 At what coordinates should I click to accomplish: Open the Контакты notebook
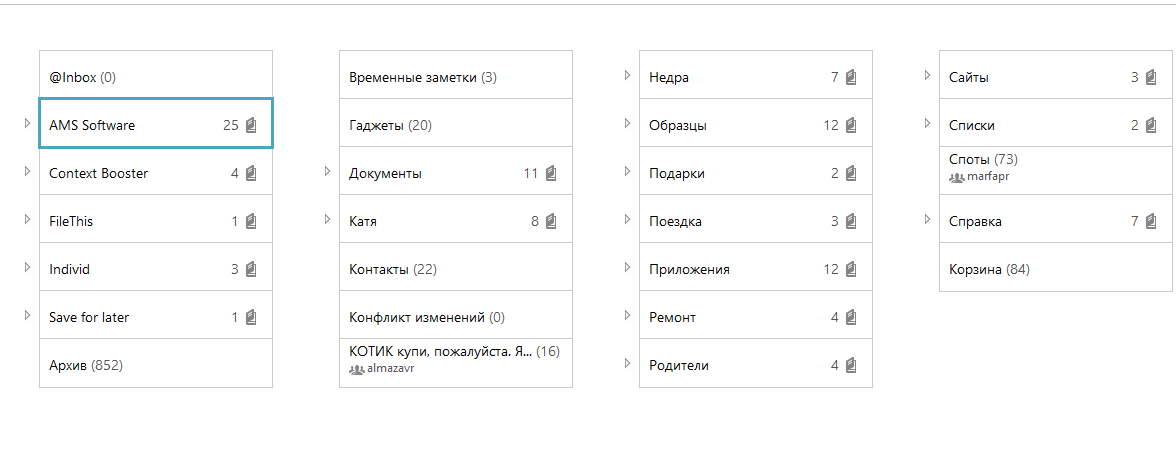pos(392,269)
